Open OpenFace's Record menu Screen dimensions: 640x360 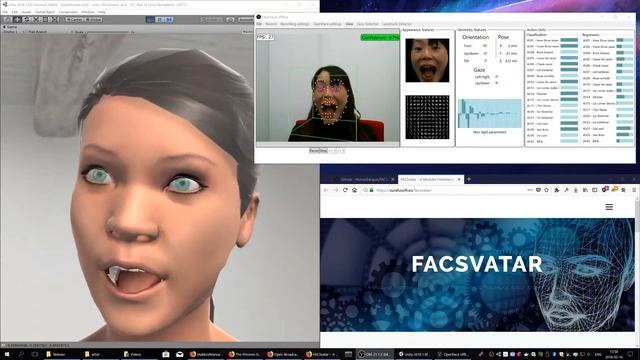tap(271, 24)
